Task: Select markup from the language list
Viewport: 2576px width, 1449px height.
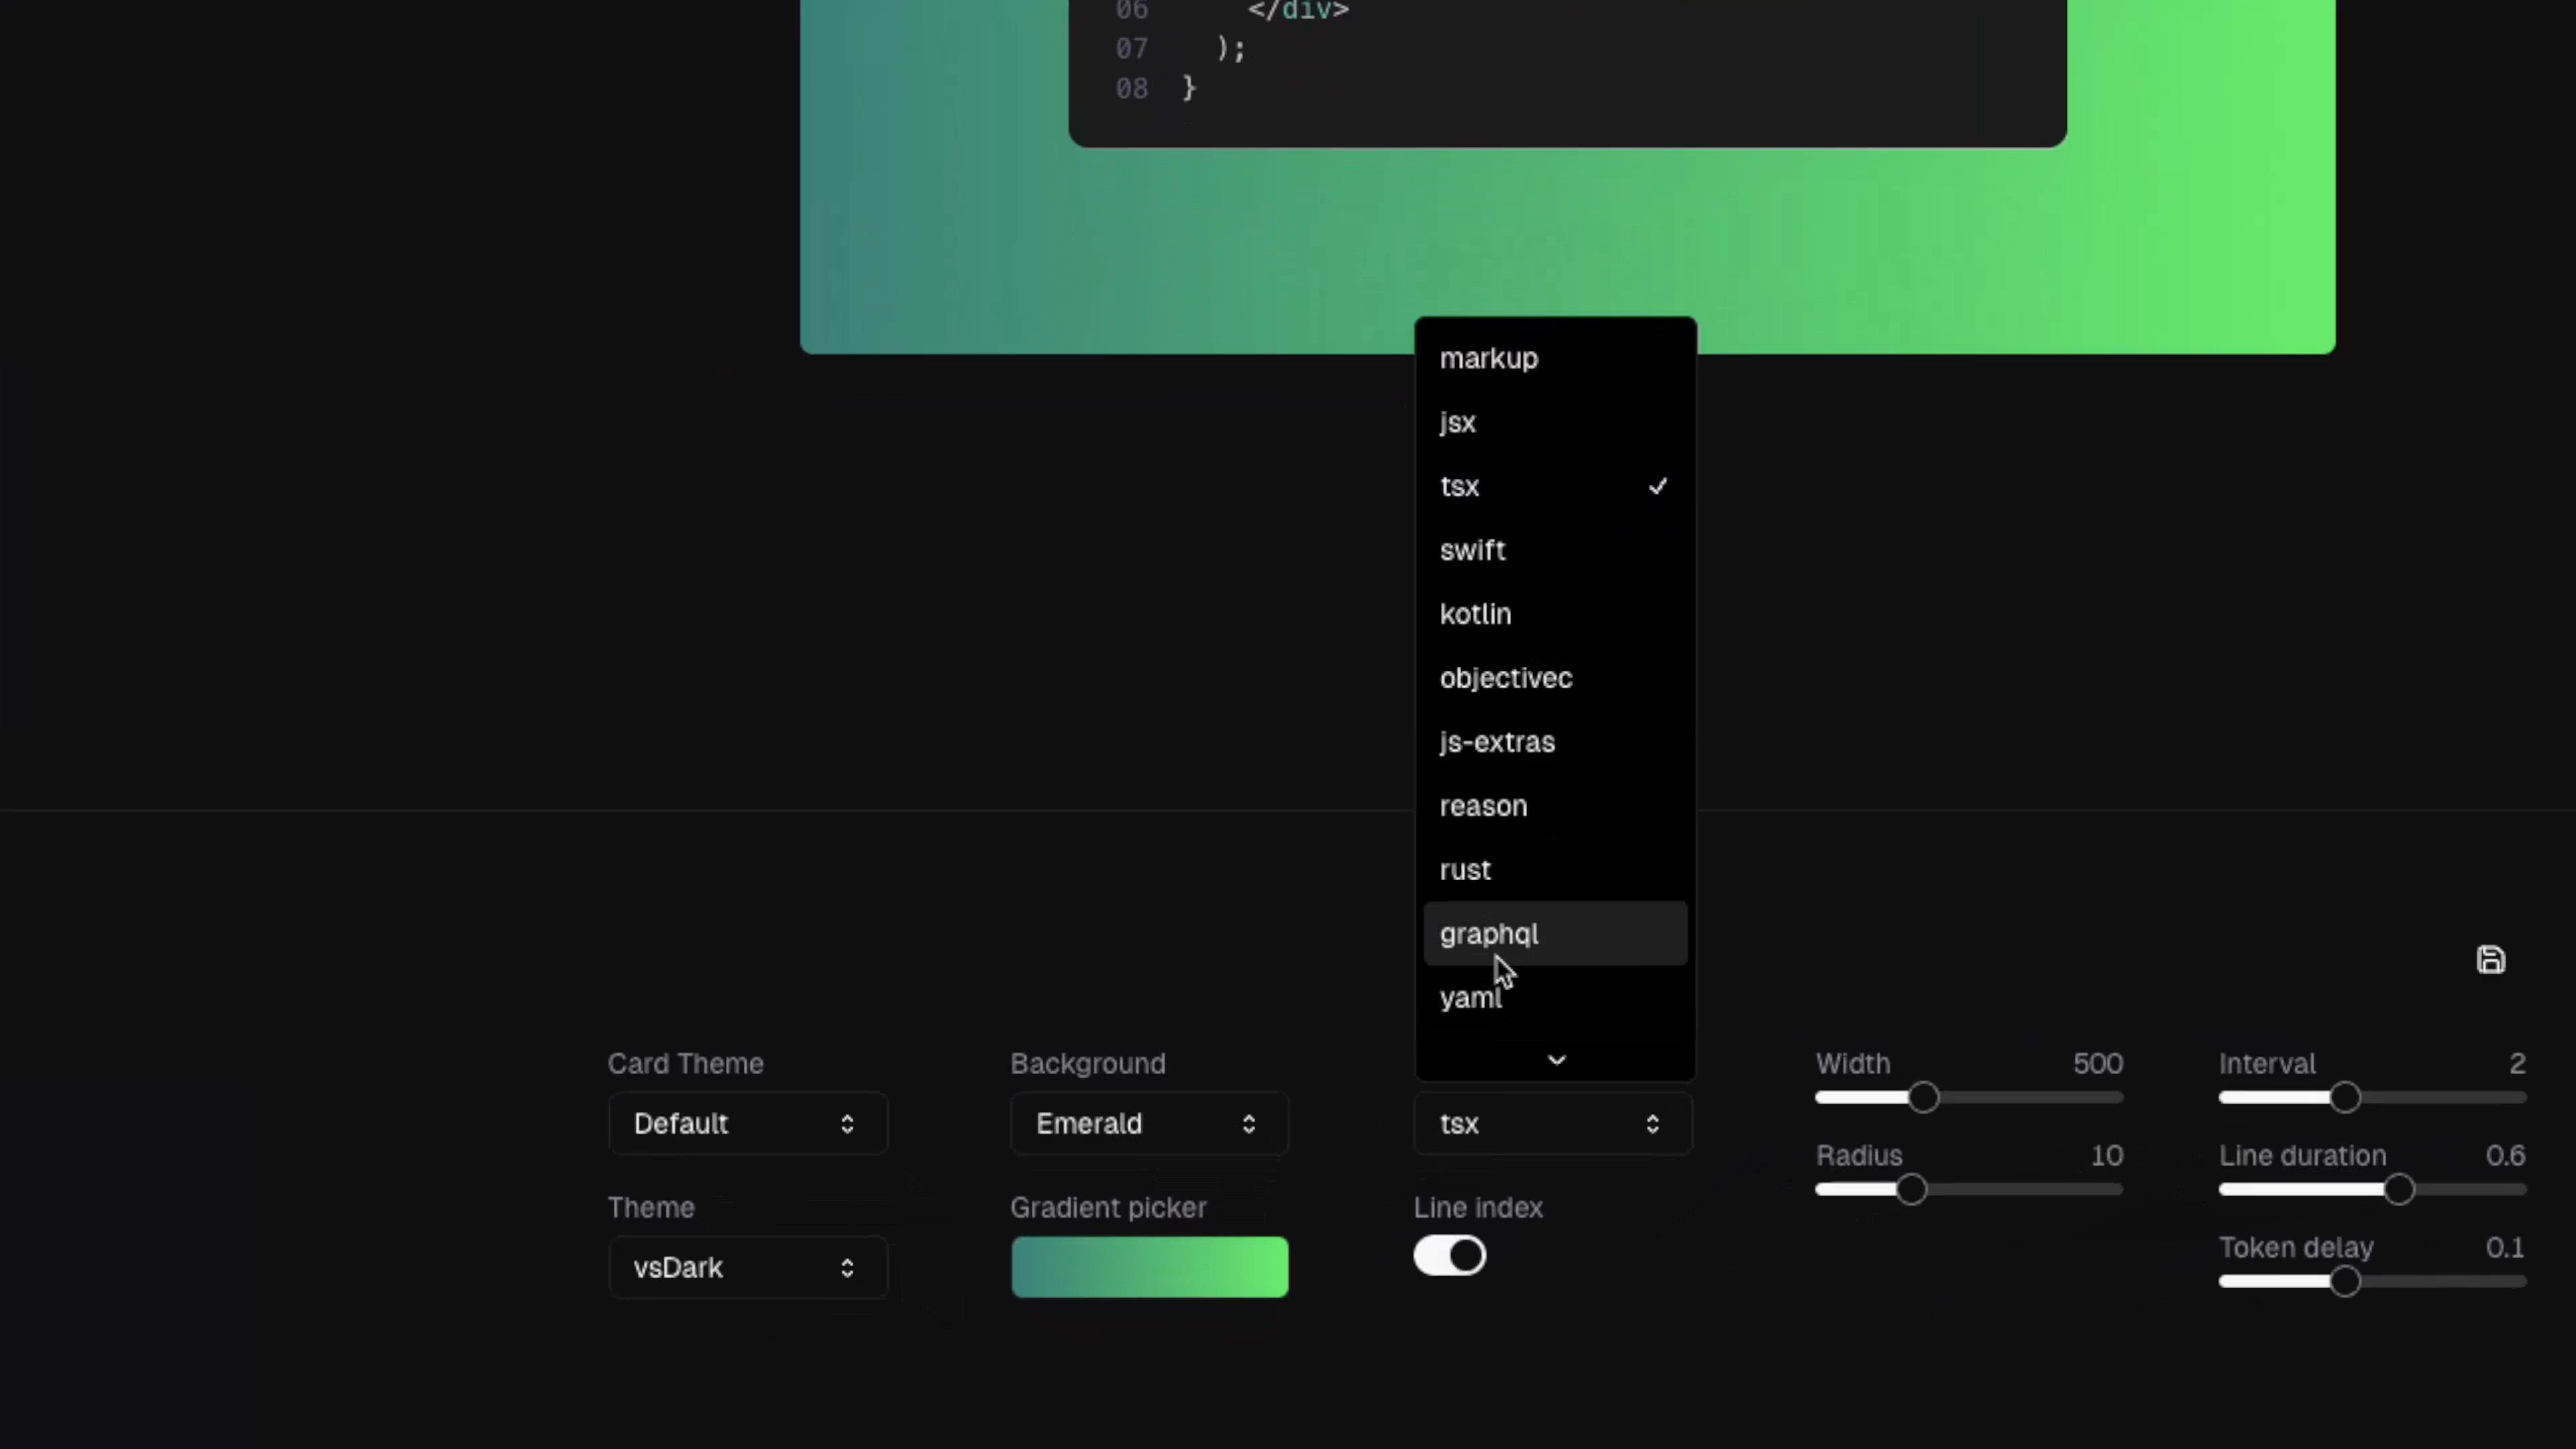Action: [1555, 358]
